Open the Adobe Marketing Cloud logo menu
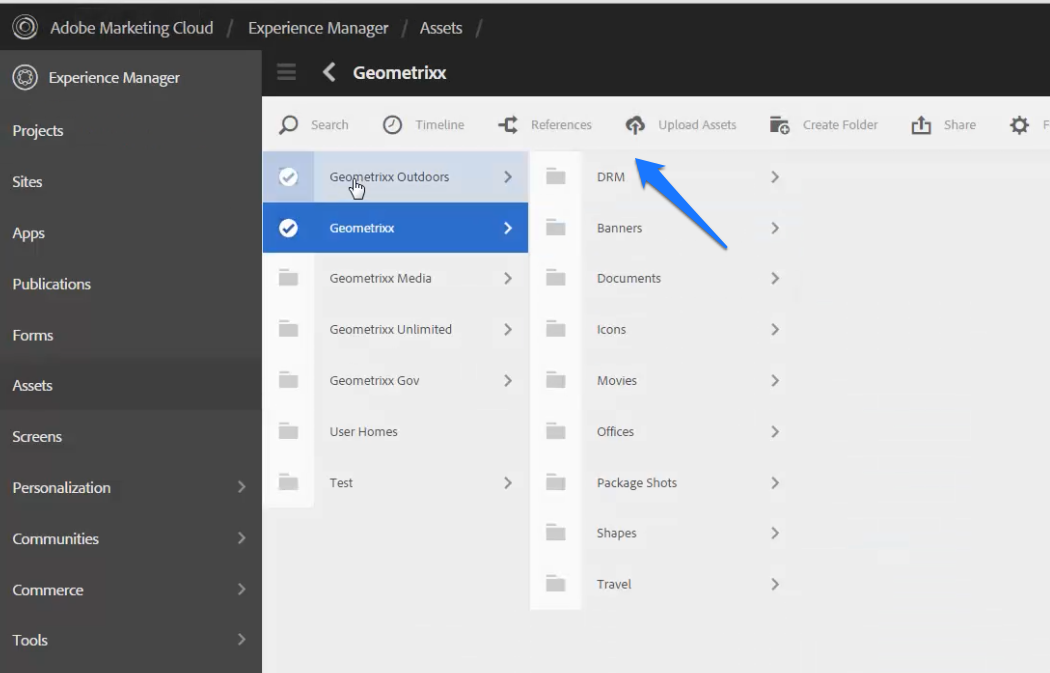 tap(25, 27)
